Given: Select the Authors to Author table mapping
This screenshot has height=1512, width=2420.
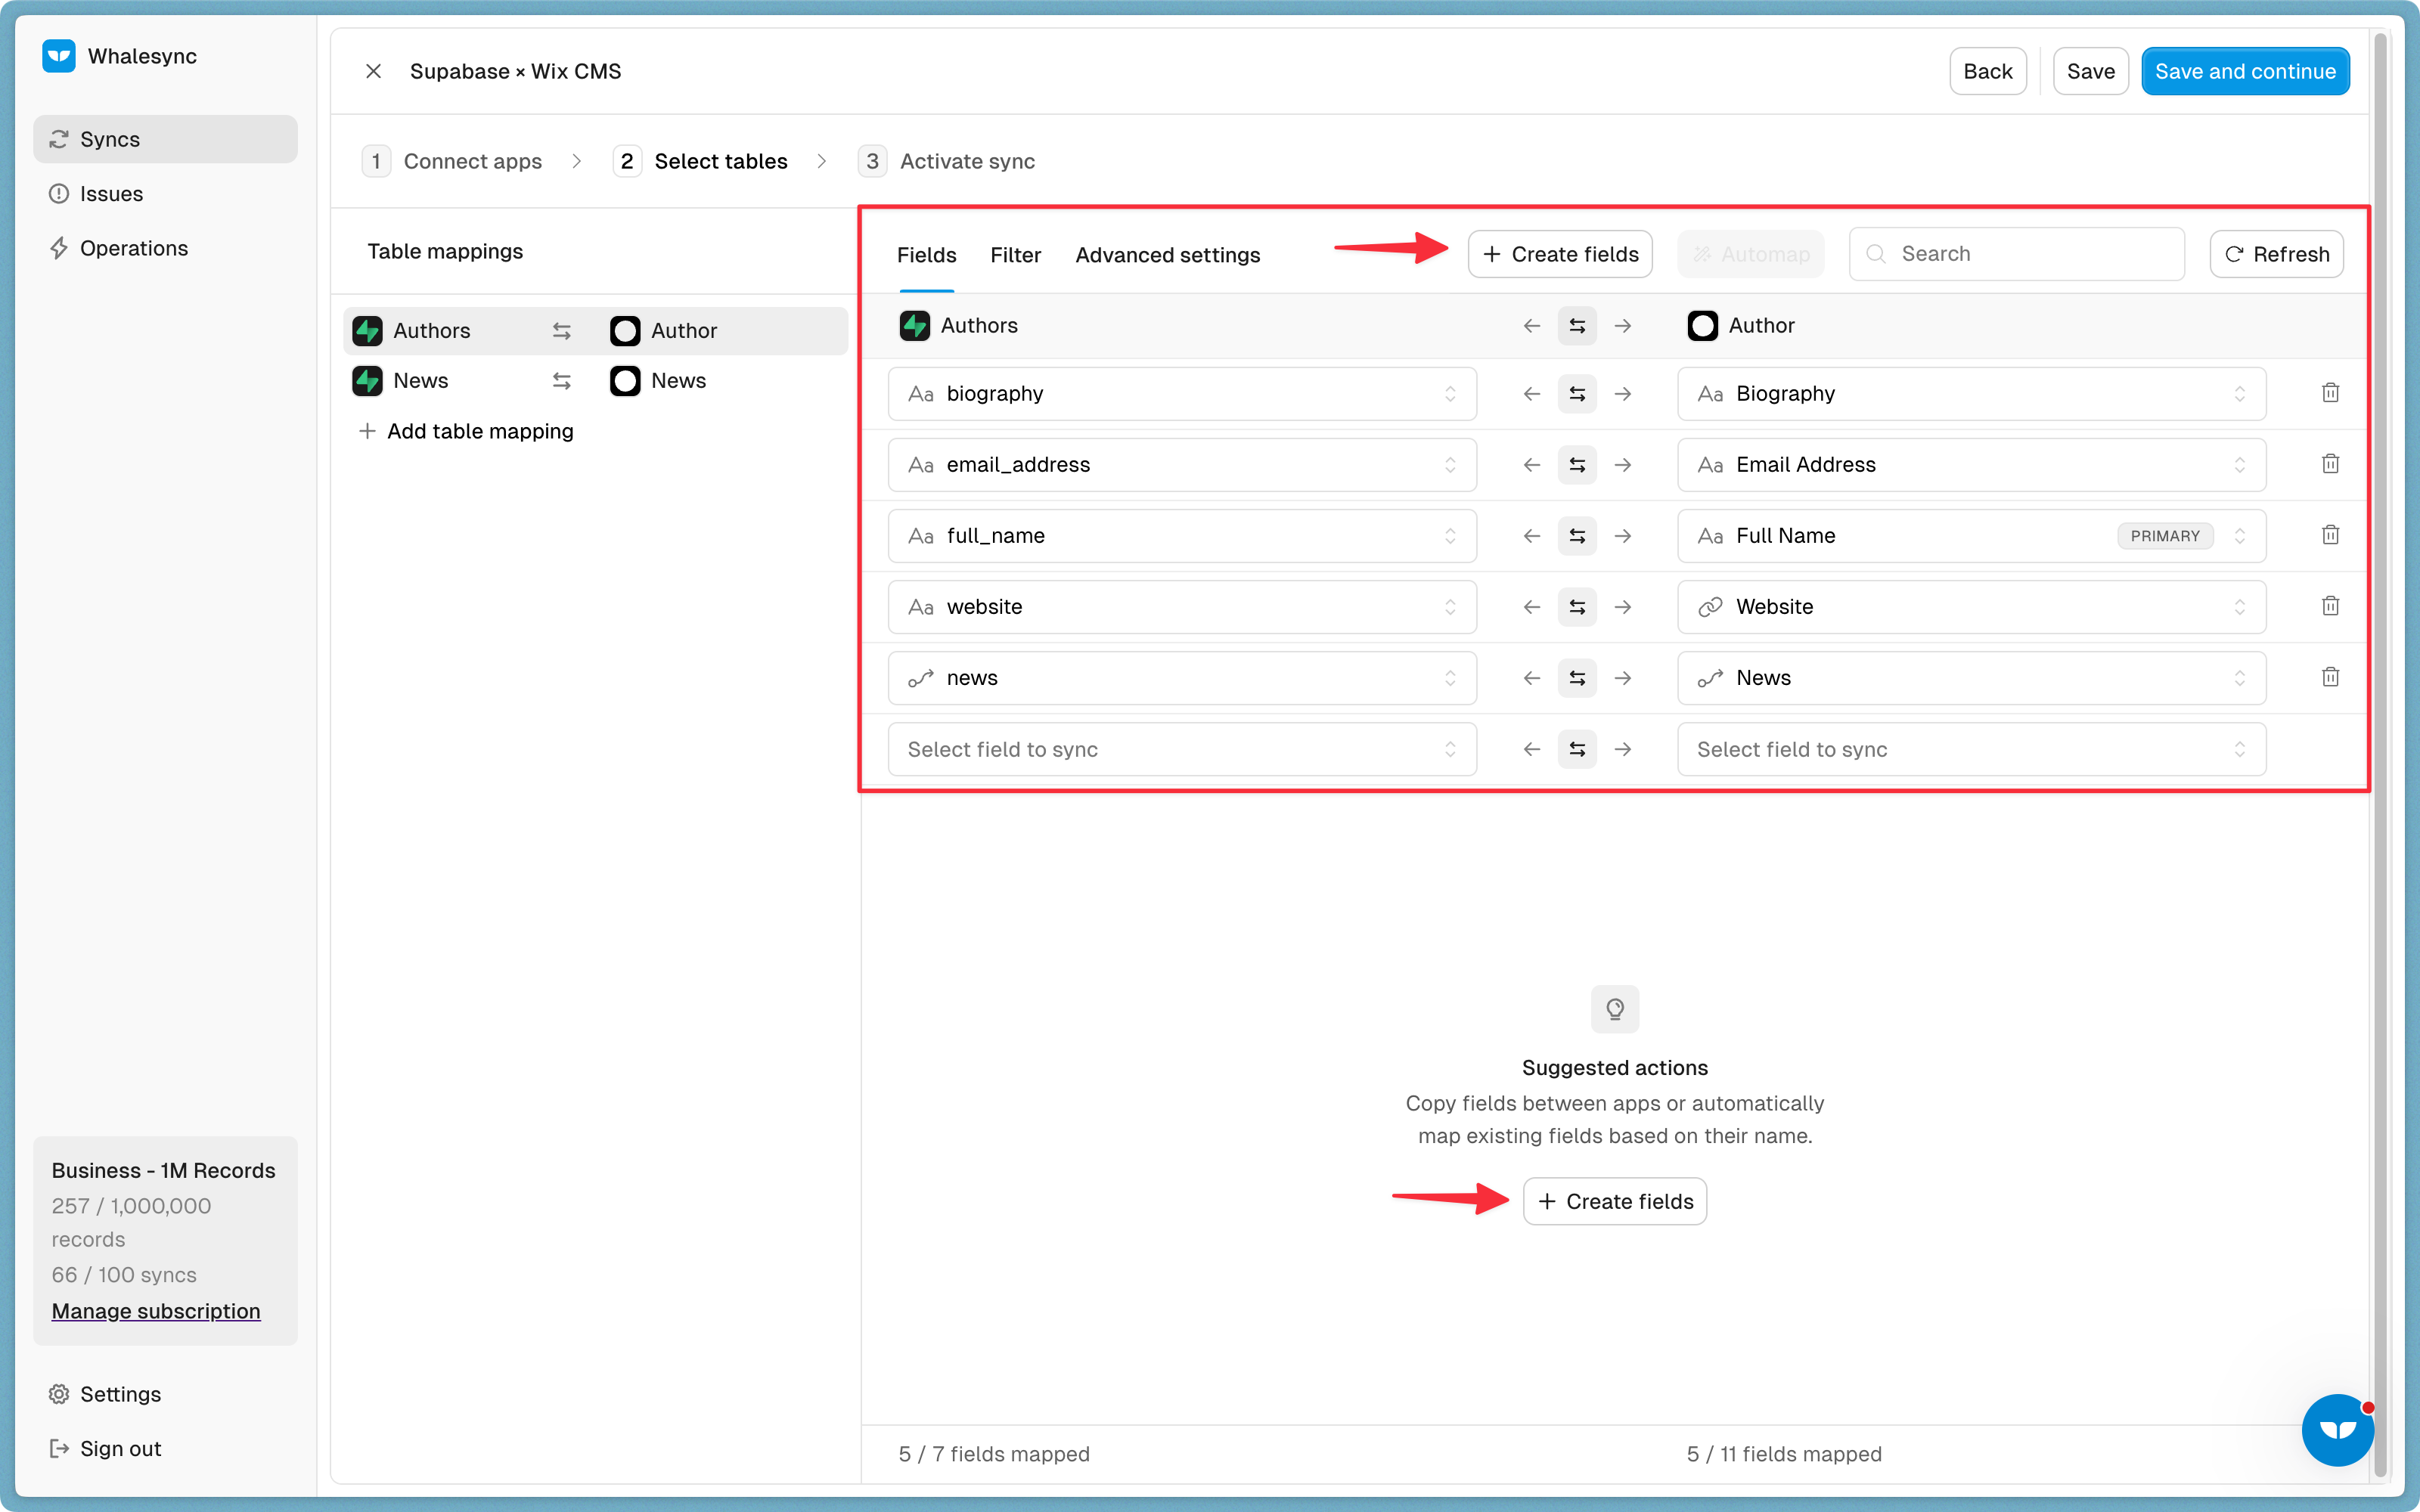Looking at the screenshot, I should coord(595,331).
